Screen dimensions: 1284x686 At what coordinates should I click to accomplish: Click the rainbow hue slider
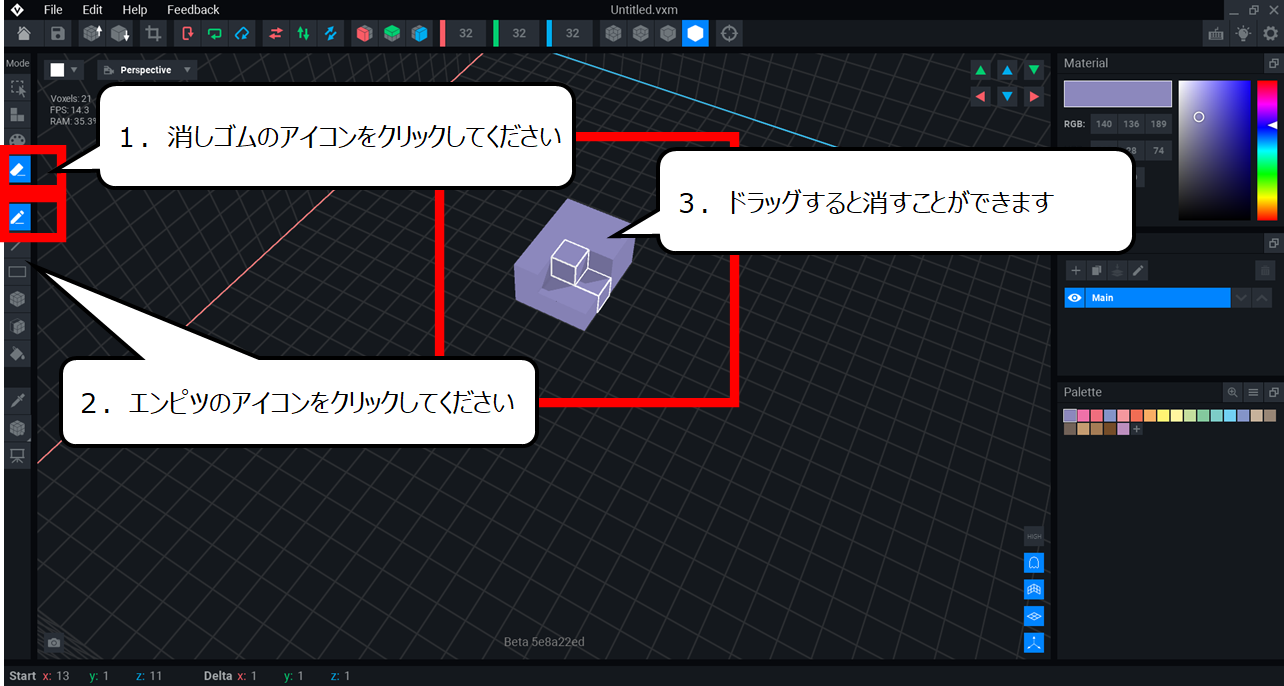pos(1266,150)
